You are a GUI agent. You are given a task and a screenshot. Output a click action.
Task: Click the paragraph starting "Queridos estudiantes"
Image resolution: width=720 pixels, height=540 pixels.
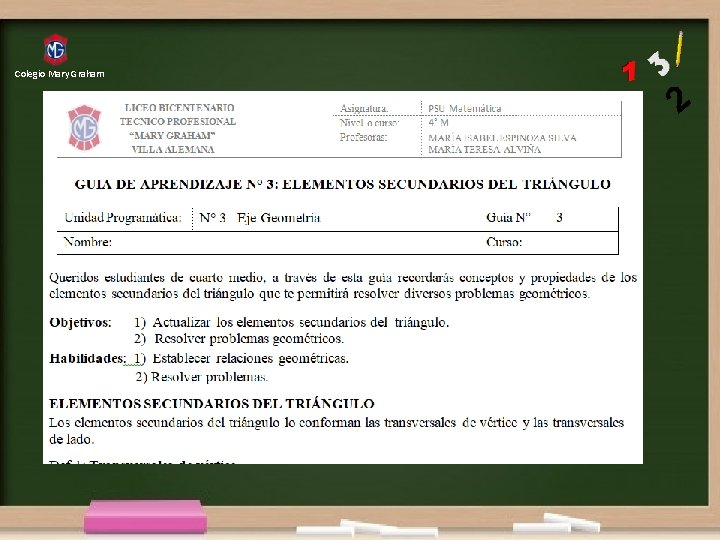pyautogui.click(x=343, y=285)
